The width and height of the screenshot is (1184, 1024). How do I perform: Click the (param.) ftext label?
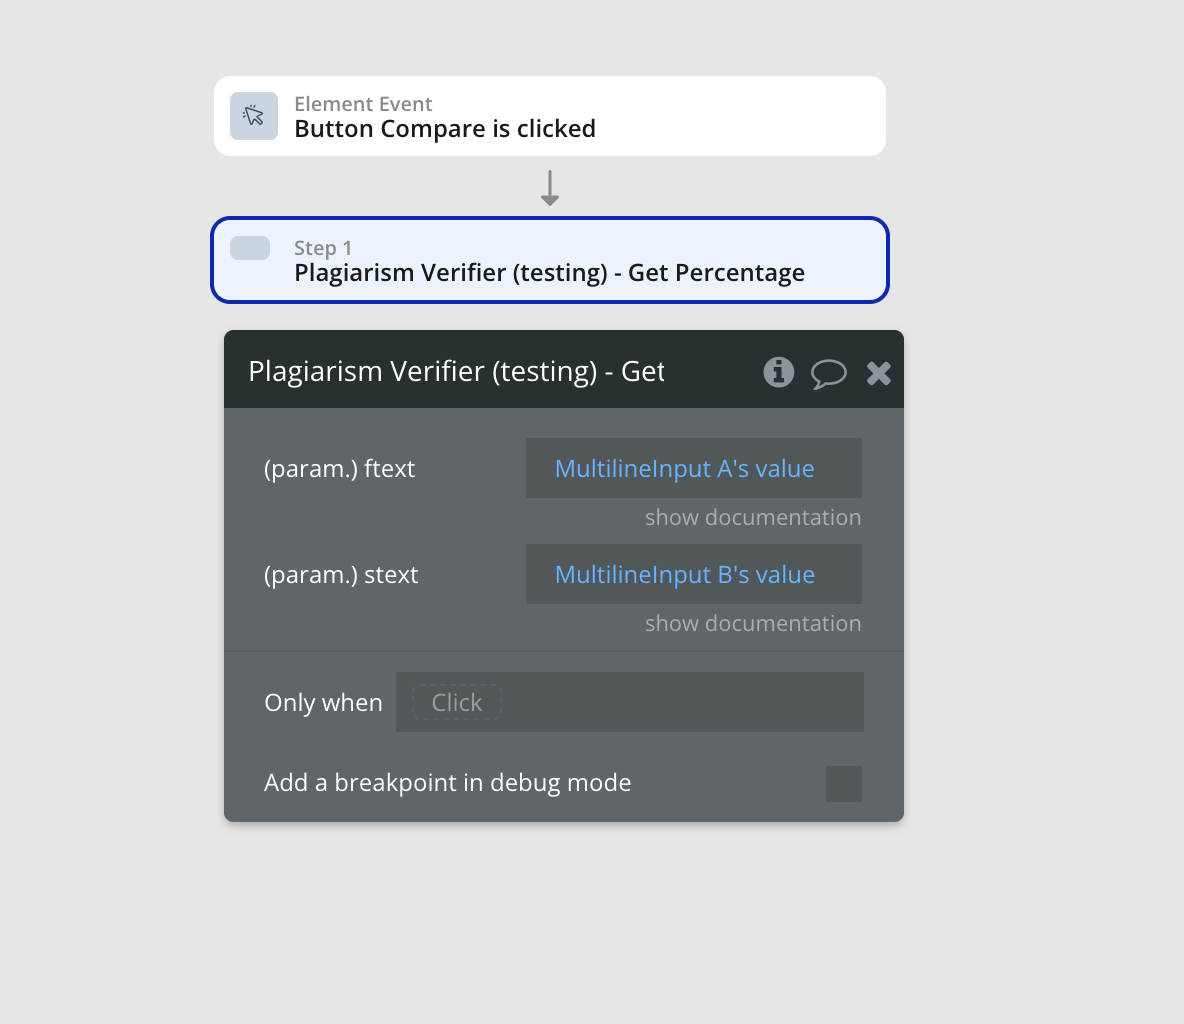pos(339,469)
